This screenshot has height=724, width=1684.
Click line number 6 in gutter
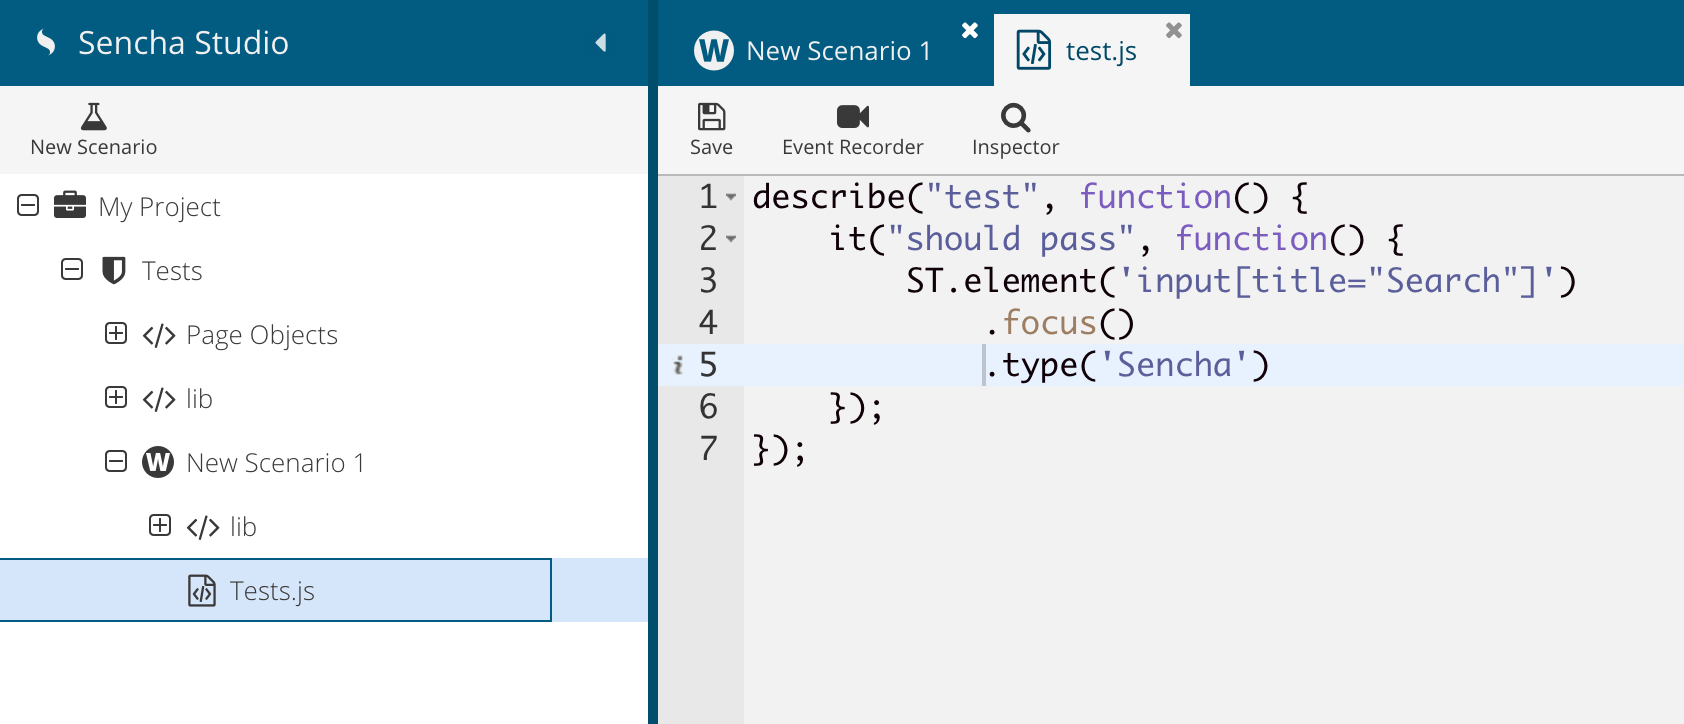click(708, 407)
